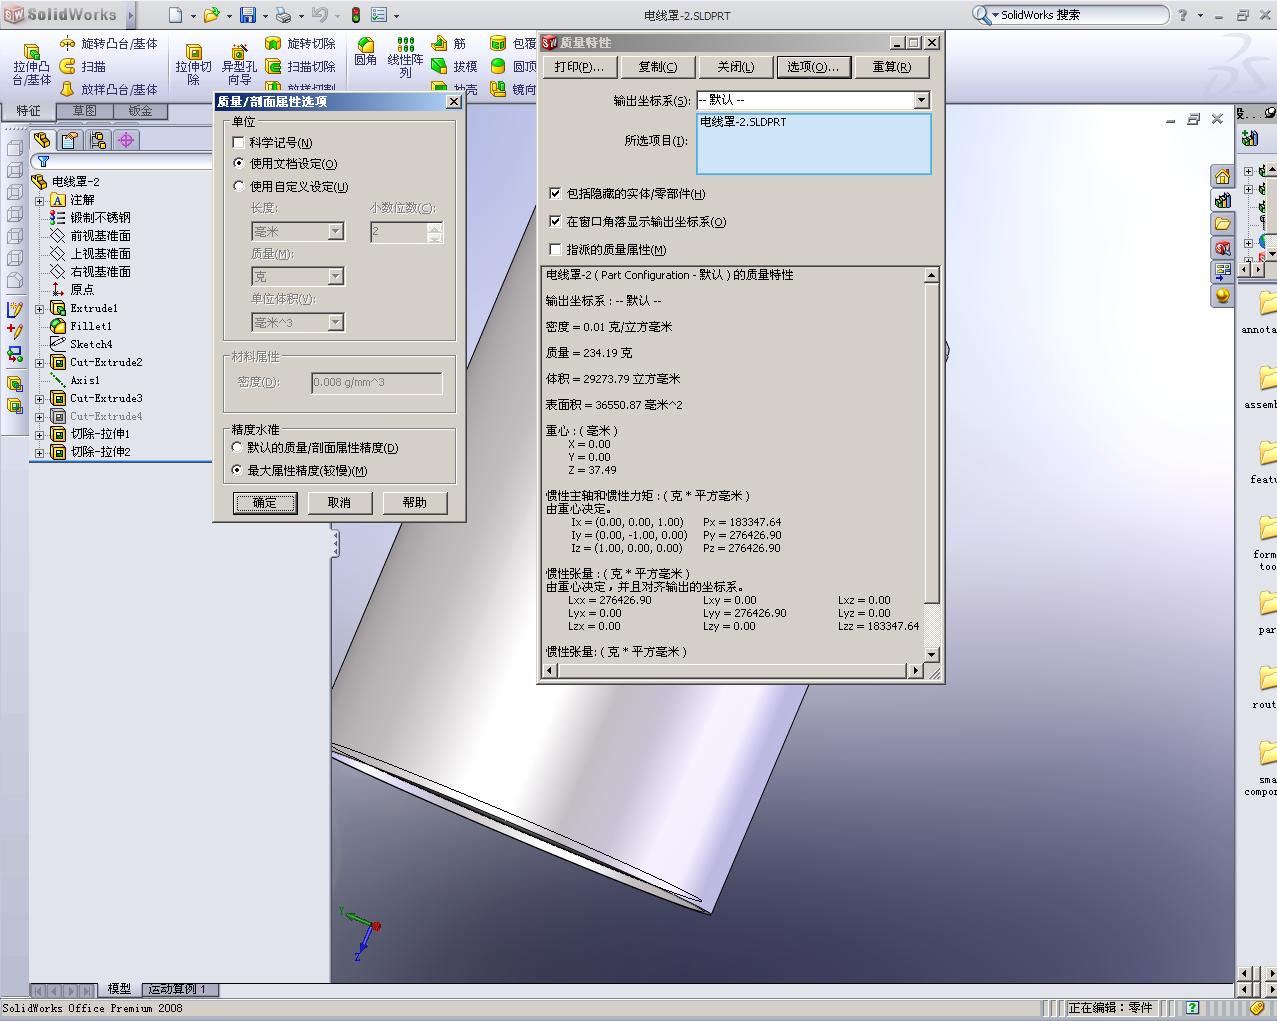Click the Options icon in top toolbar
1277x1021 pixels.
(379, 15)
